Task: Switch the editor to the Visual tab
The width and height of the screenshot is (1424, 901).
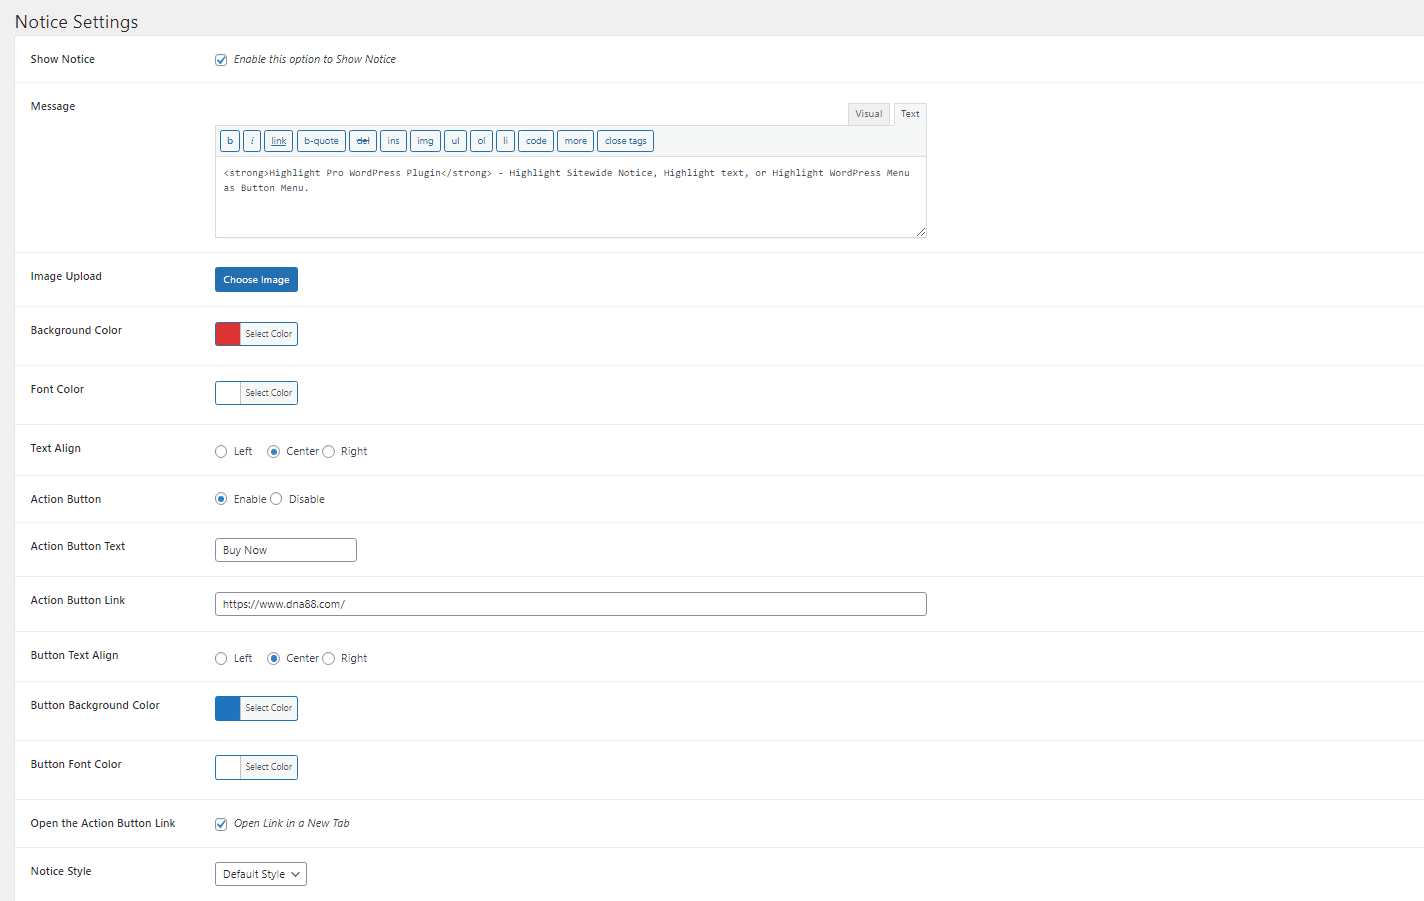Action: coord(869,114)
